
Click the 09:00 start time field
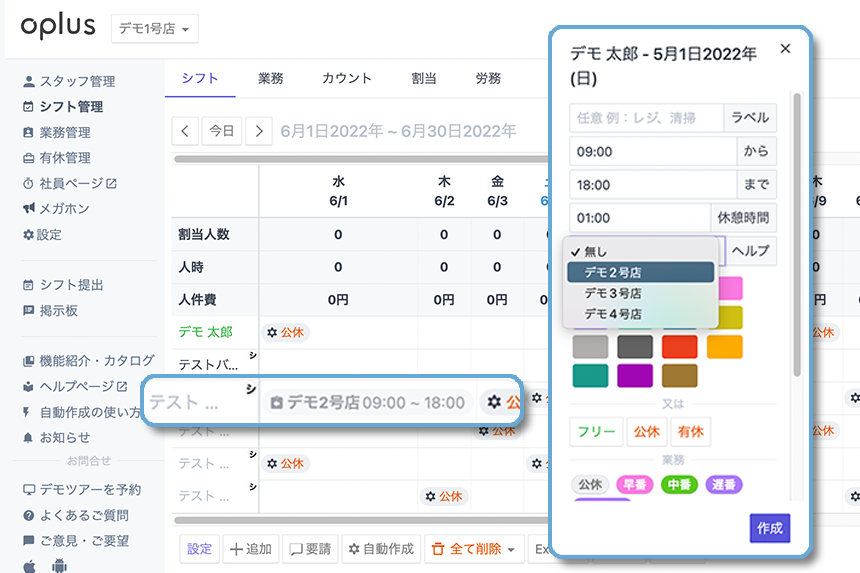(653, 151)
